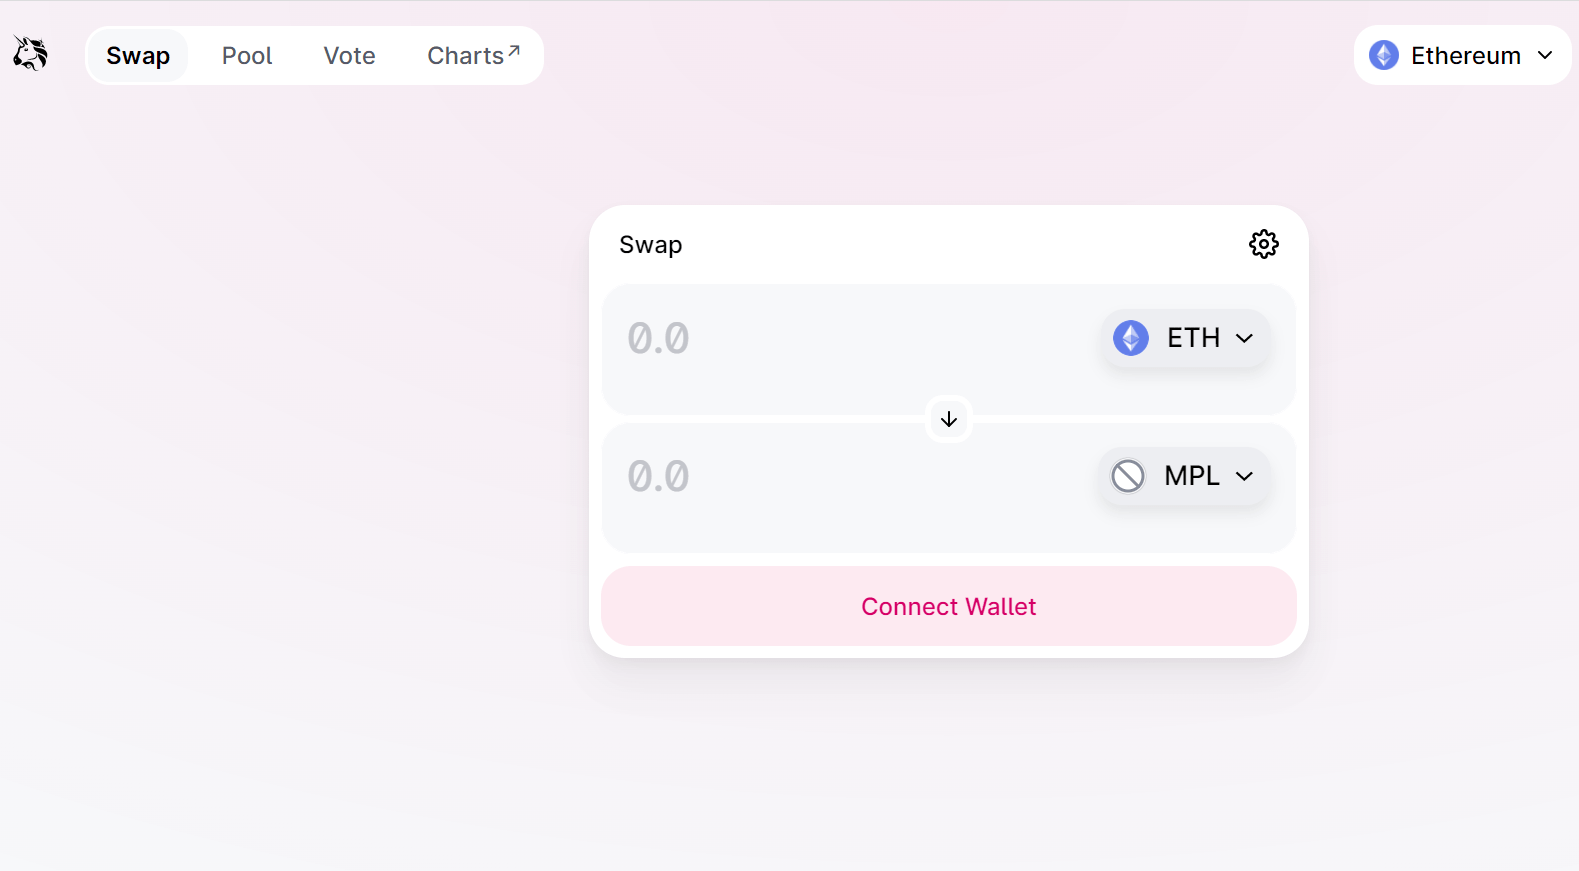Open the Charts link
The image size is (1579, 871).
click(x=466, y=56)
